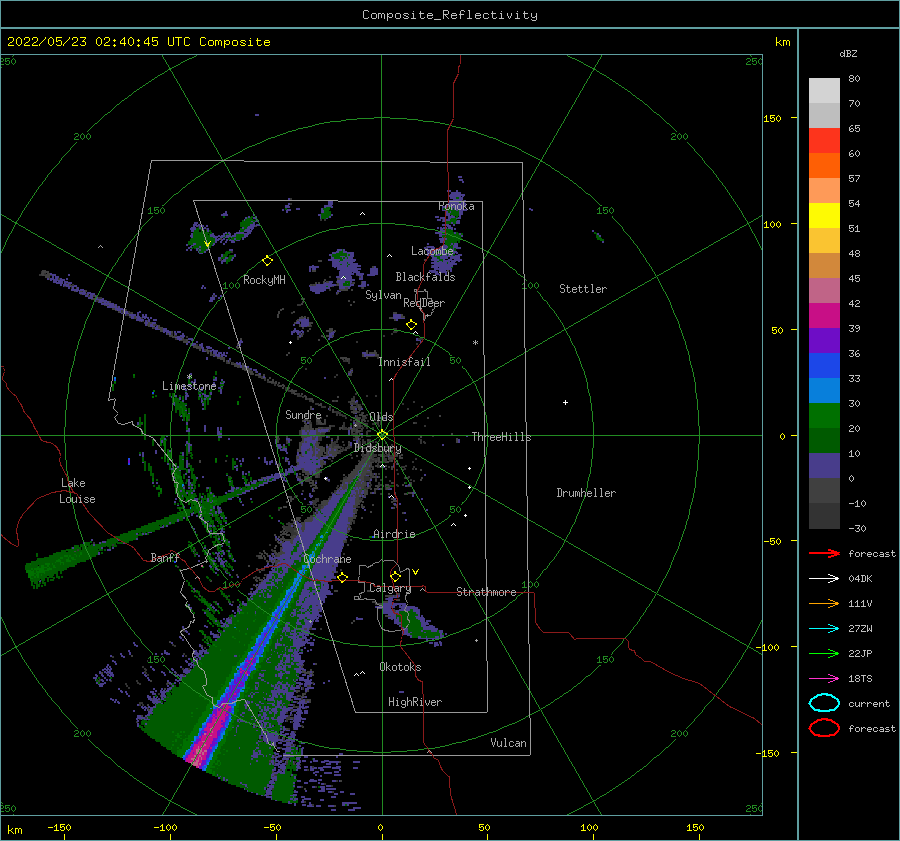Click the Drumheller label
The height and width of the screenshot is (841, 900).
(586, 493)
